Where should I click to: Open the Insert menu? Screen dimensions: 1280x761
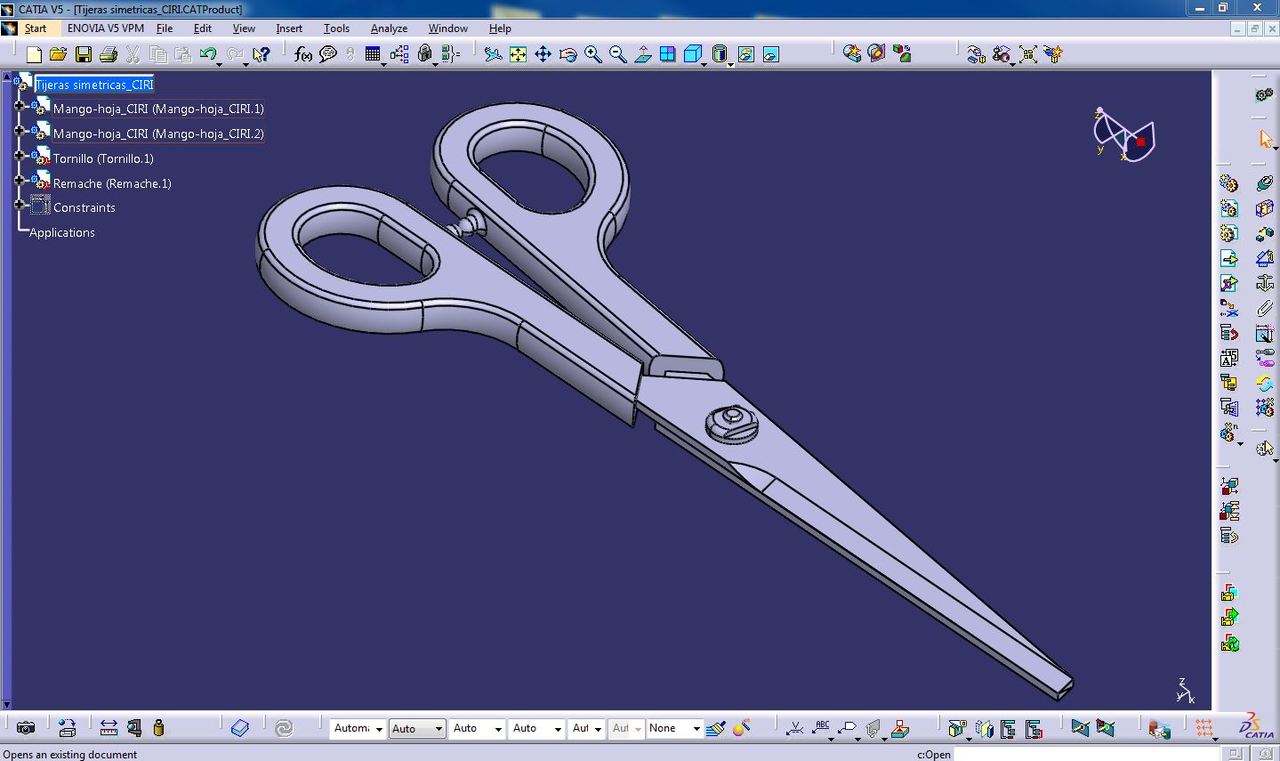pos(289,28)
